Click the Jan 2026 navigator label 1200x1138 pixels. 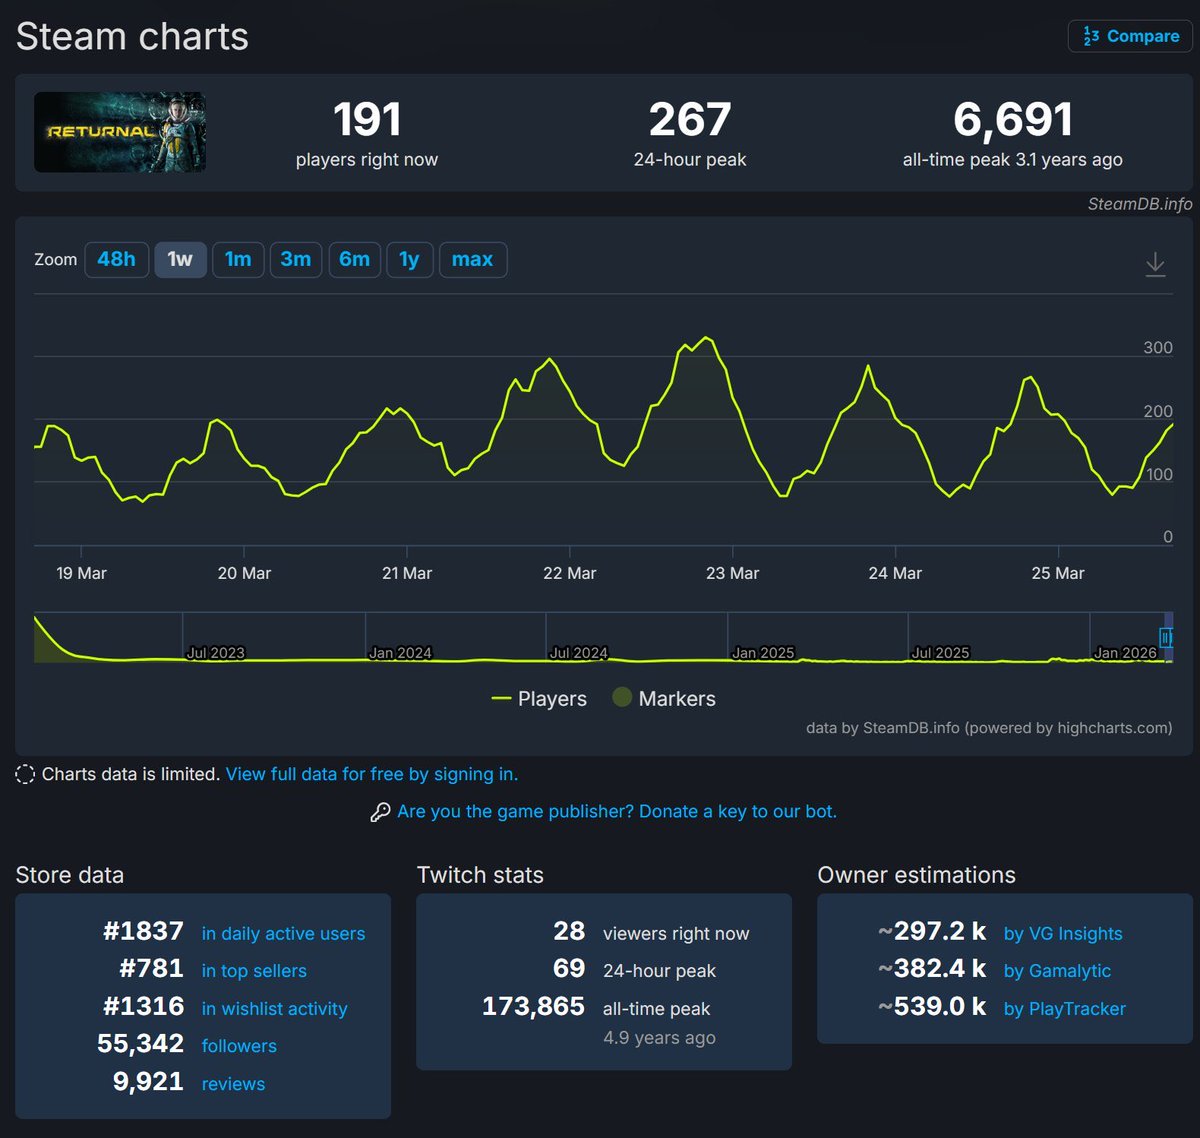1125,652
